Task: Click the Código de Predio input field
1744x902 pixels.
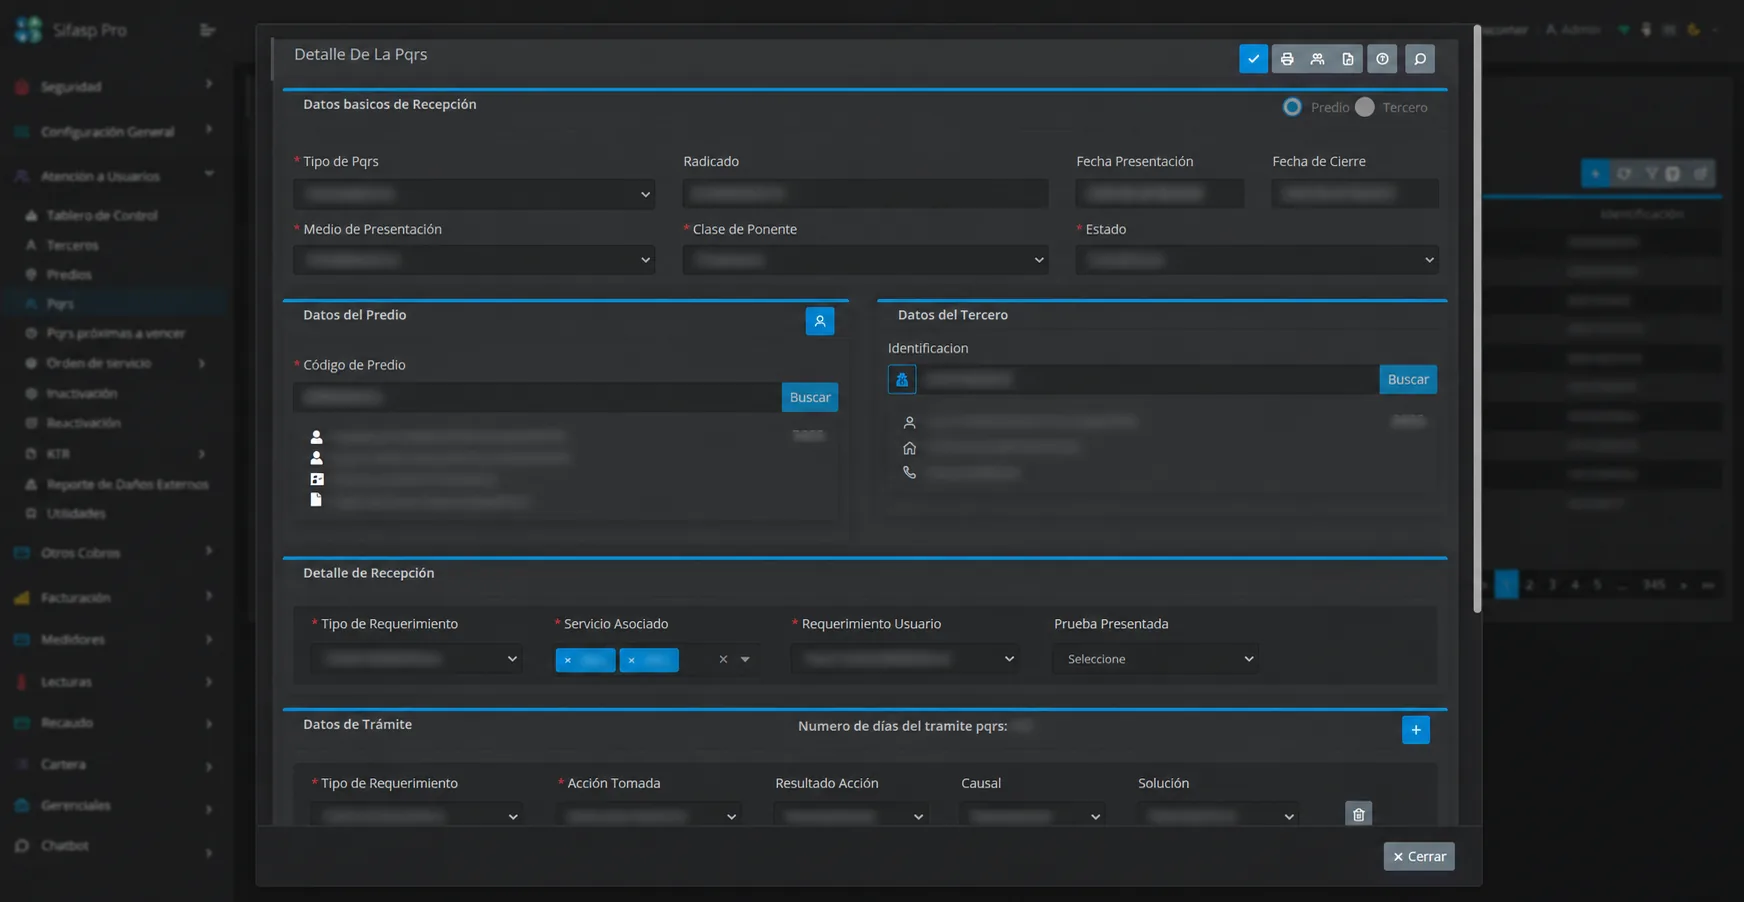Action: (538, 397)
